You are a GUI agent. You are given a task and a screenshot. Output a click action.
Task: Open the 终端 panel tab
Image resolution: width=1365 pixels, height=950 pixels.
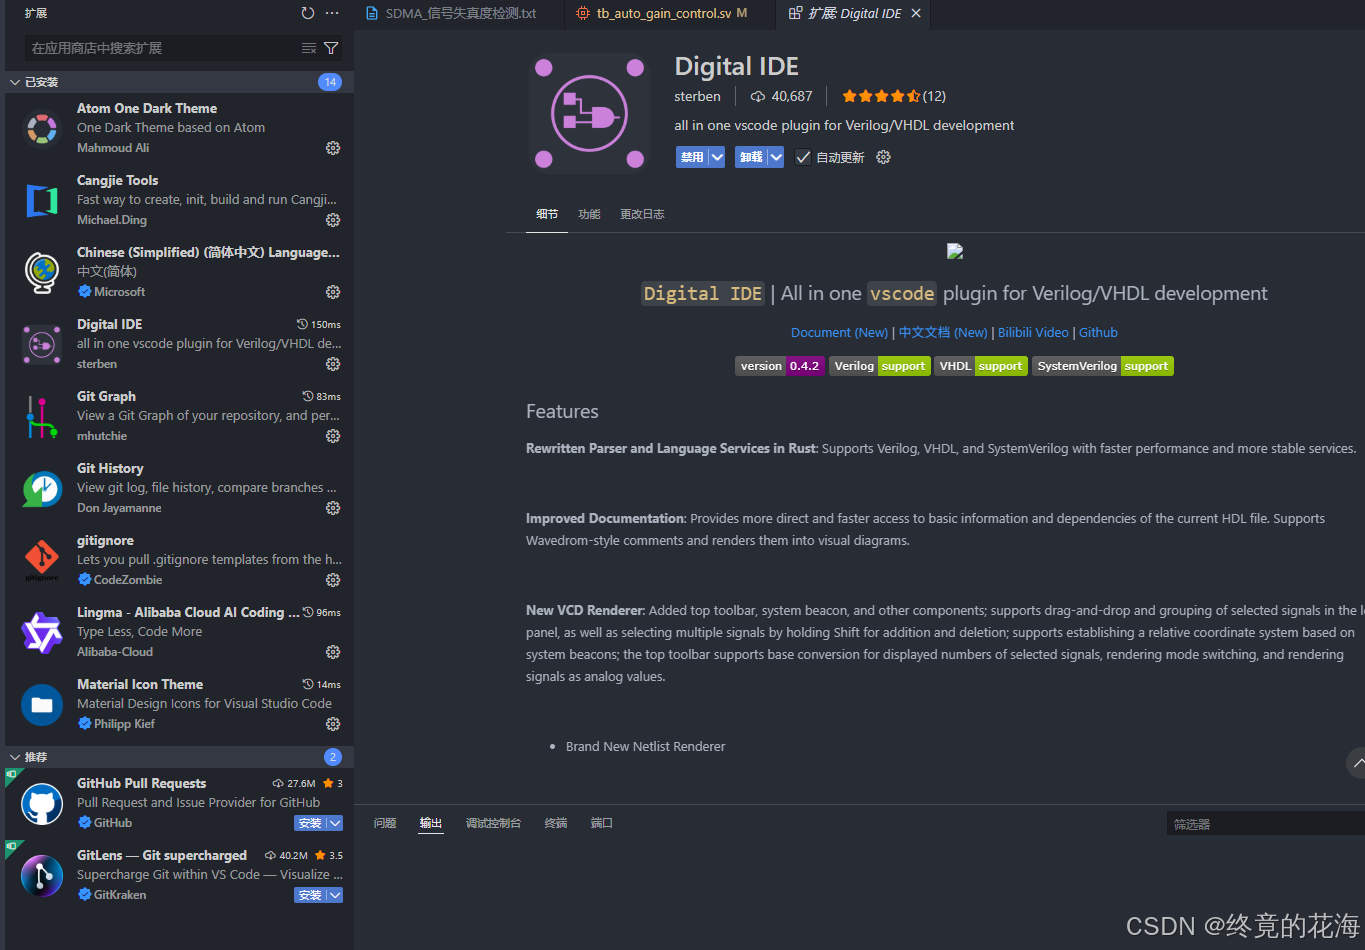click(x=556, y=823)
